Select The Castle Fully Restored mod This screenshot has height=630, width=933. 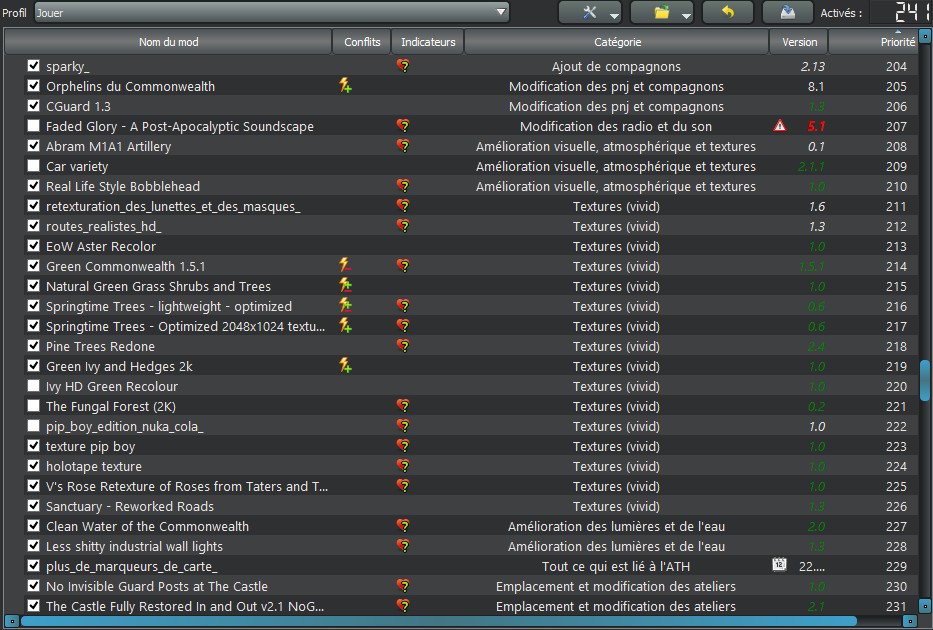tap(185, 606)
